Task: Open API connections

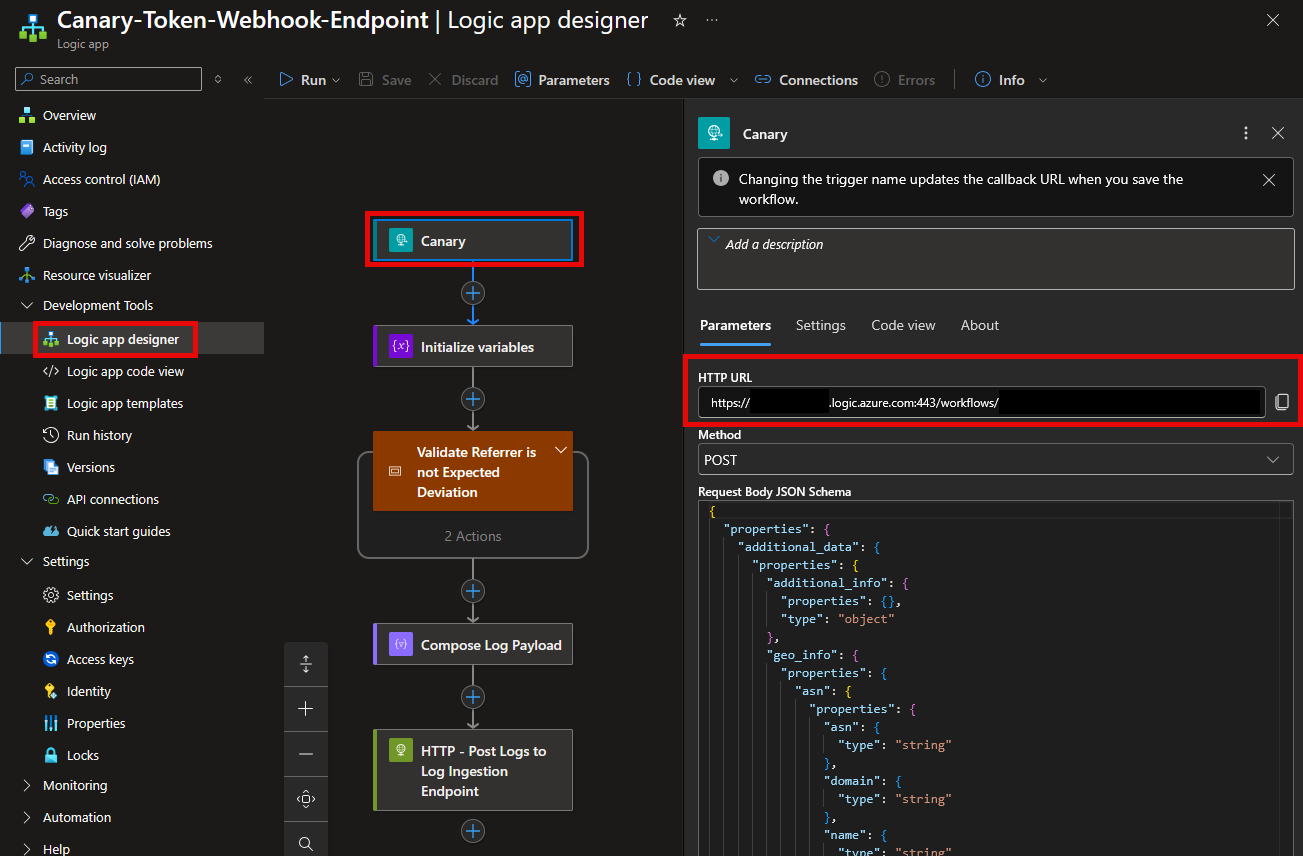Action: click(112, 499)
